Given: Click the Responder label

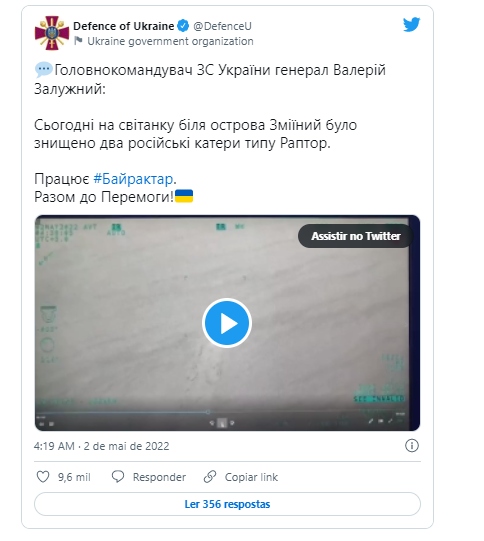Looking at the screenshot, I should [x=159, y=477].
